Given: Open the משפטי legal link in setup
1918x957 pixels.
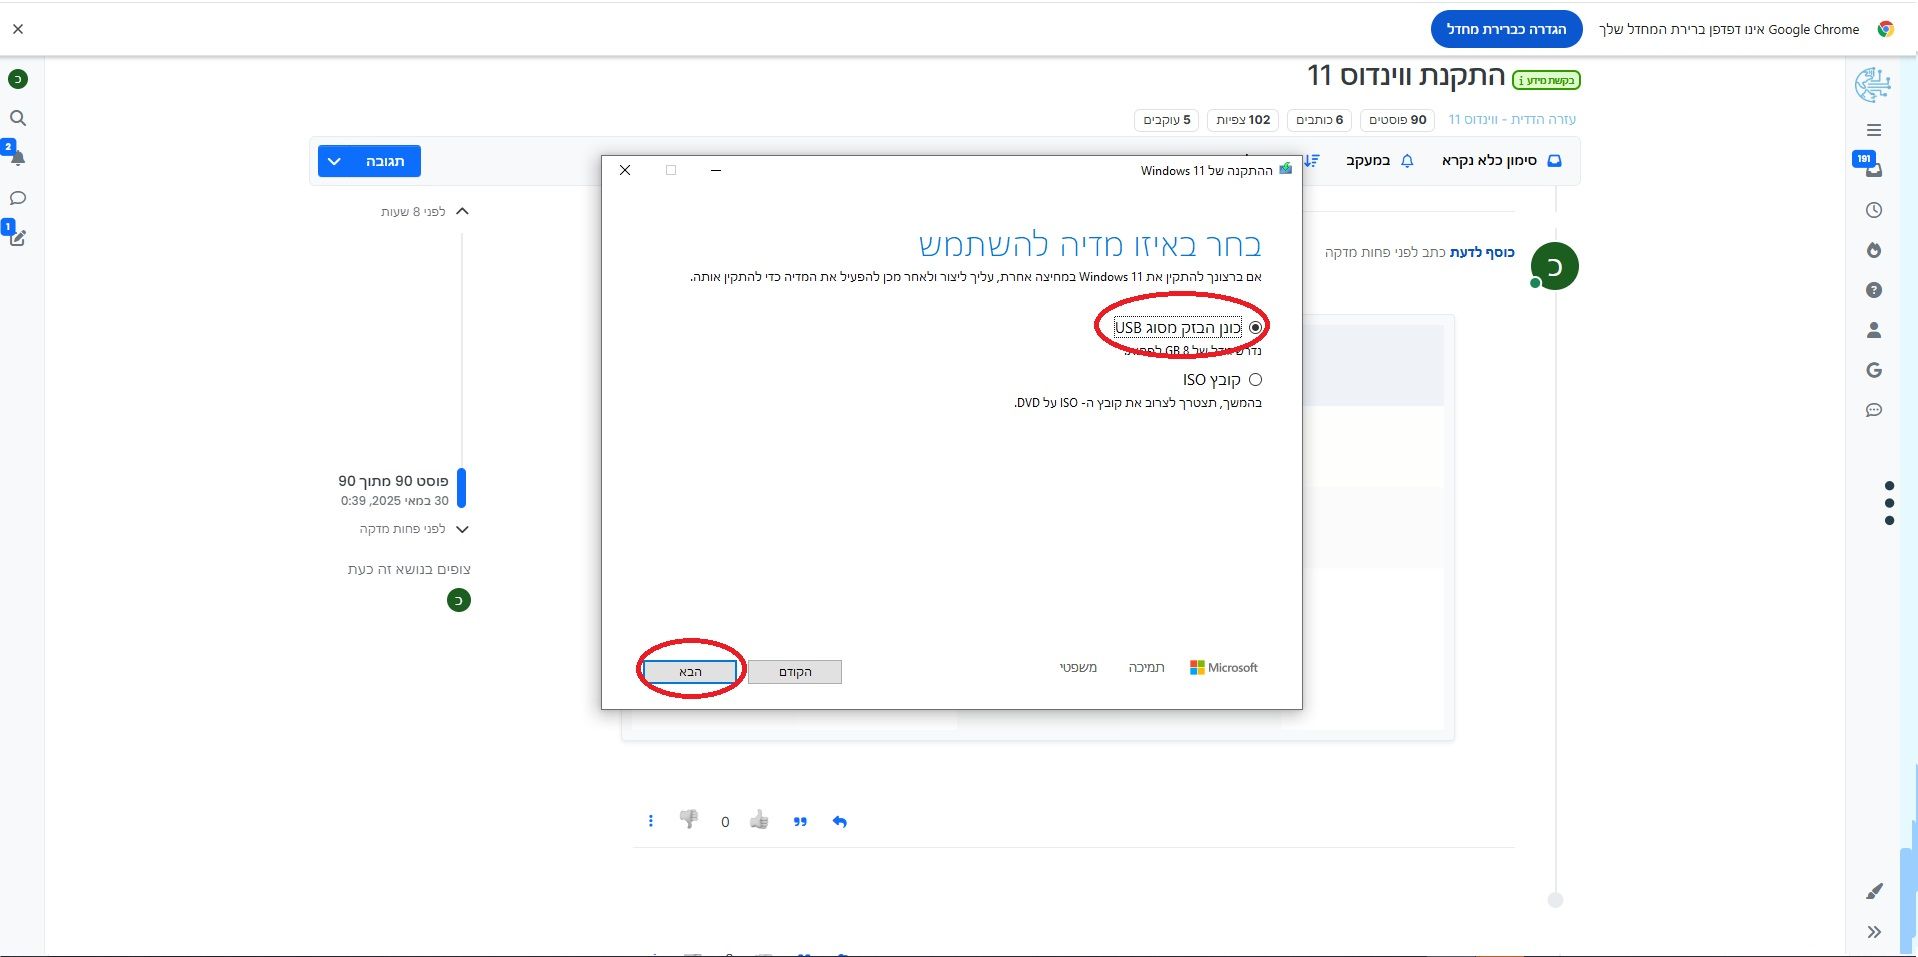Looking at the screenshot, I should coord(1078,667).
